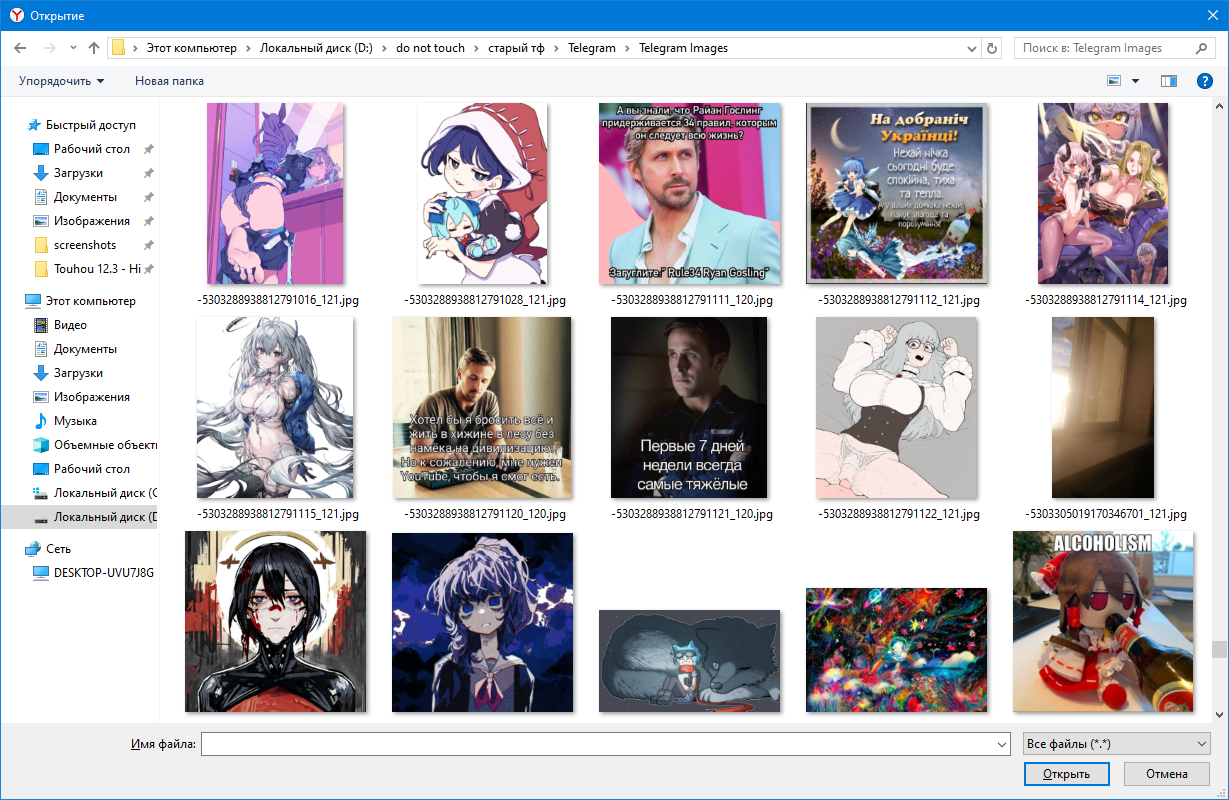Image resolution: width=1229 pixels, height=800 pixels.
Task: Open the Touhou 12.3 folder shortcut
Action: [97, 269]
